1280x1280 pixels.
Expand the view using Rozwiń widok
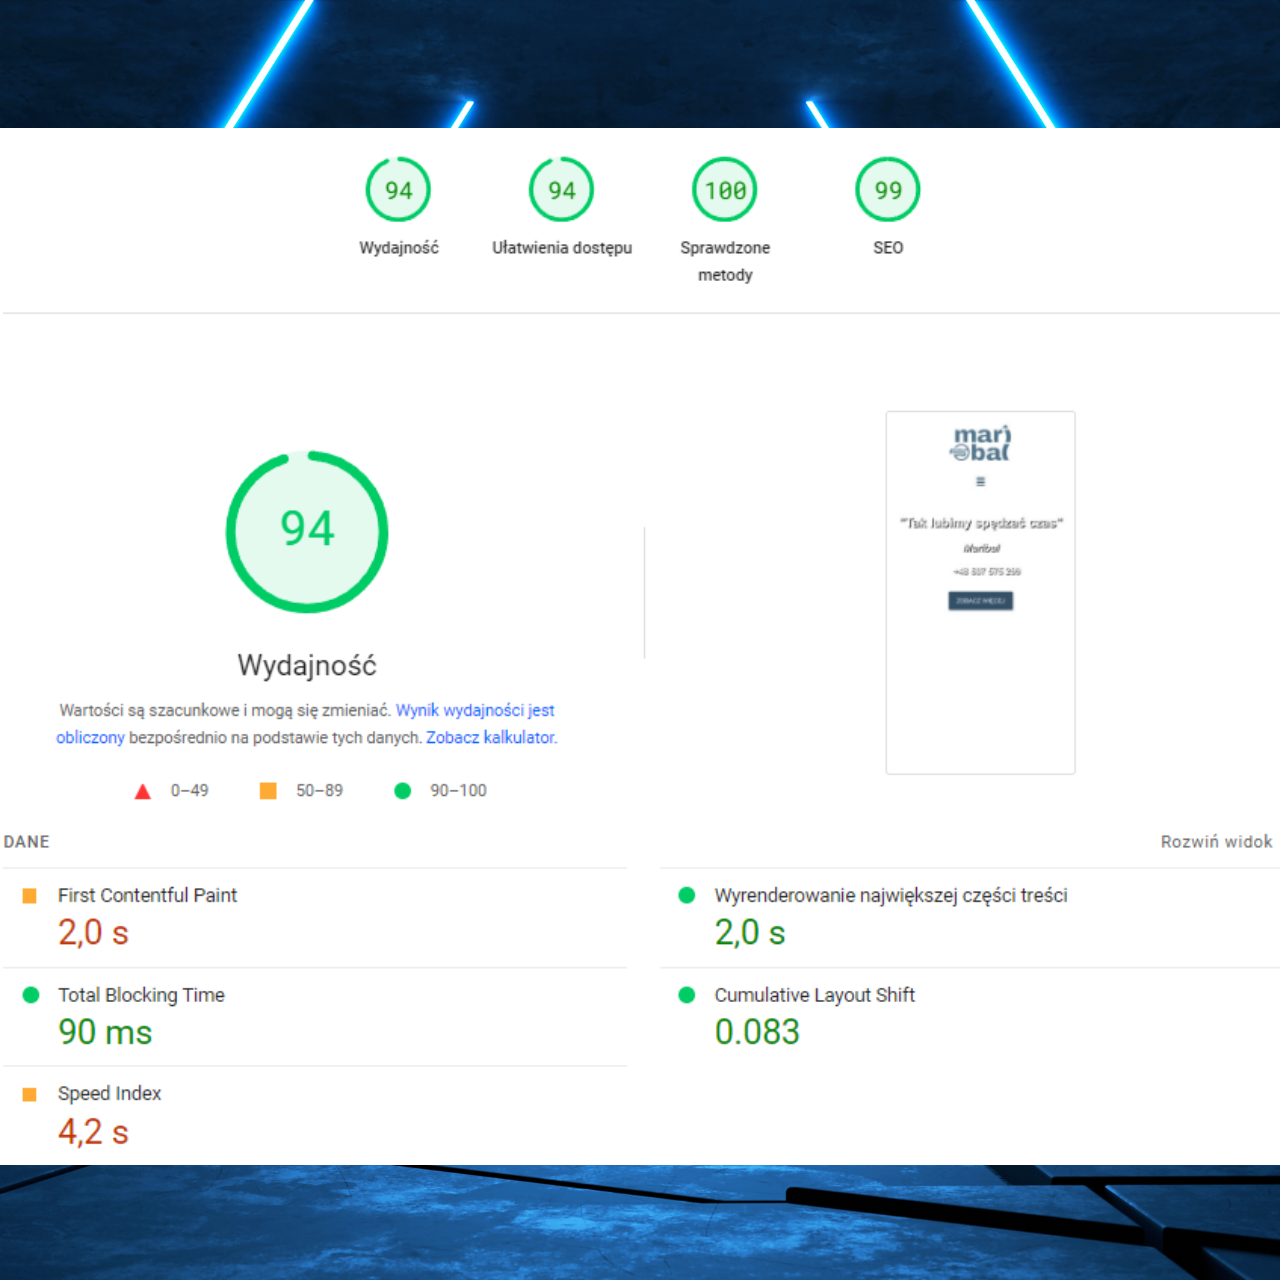pyautogui.click(x=1216, y=841)
